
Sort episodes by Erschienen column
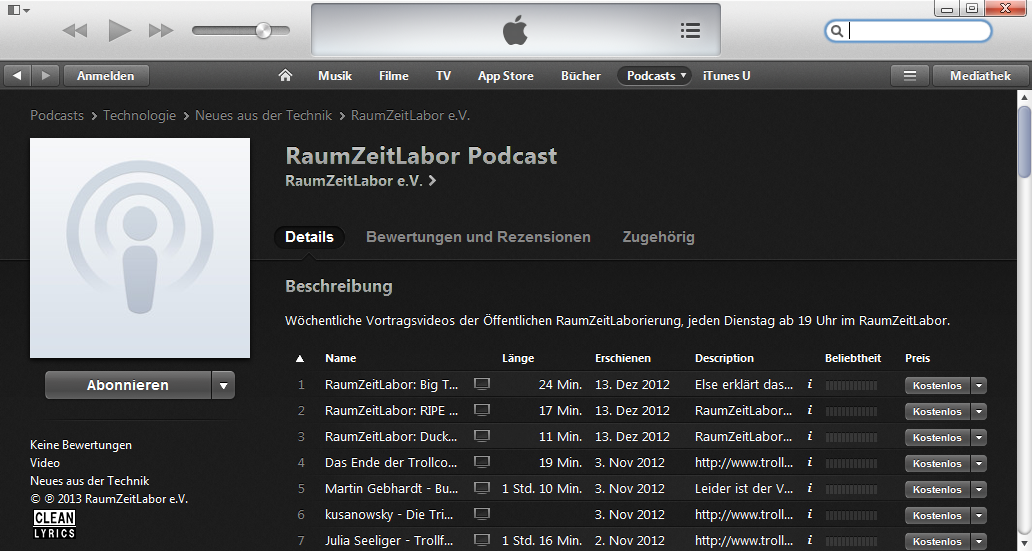pos(623,358)
